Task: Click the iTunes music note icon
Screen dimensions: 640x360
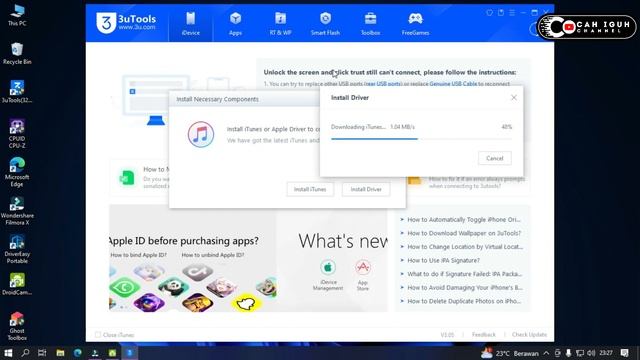Action: tap(201, 134)
